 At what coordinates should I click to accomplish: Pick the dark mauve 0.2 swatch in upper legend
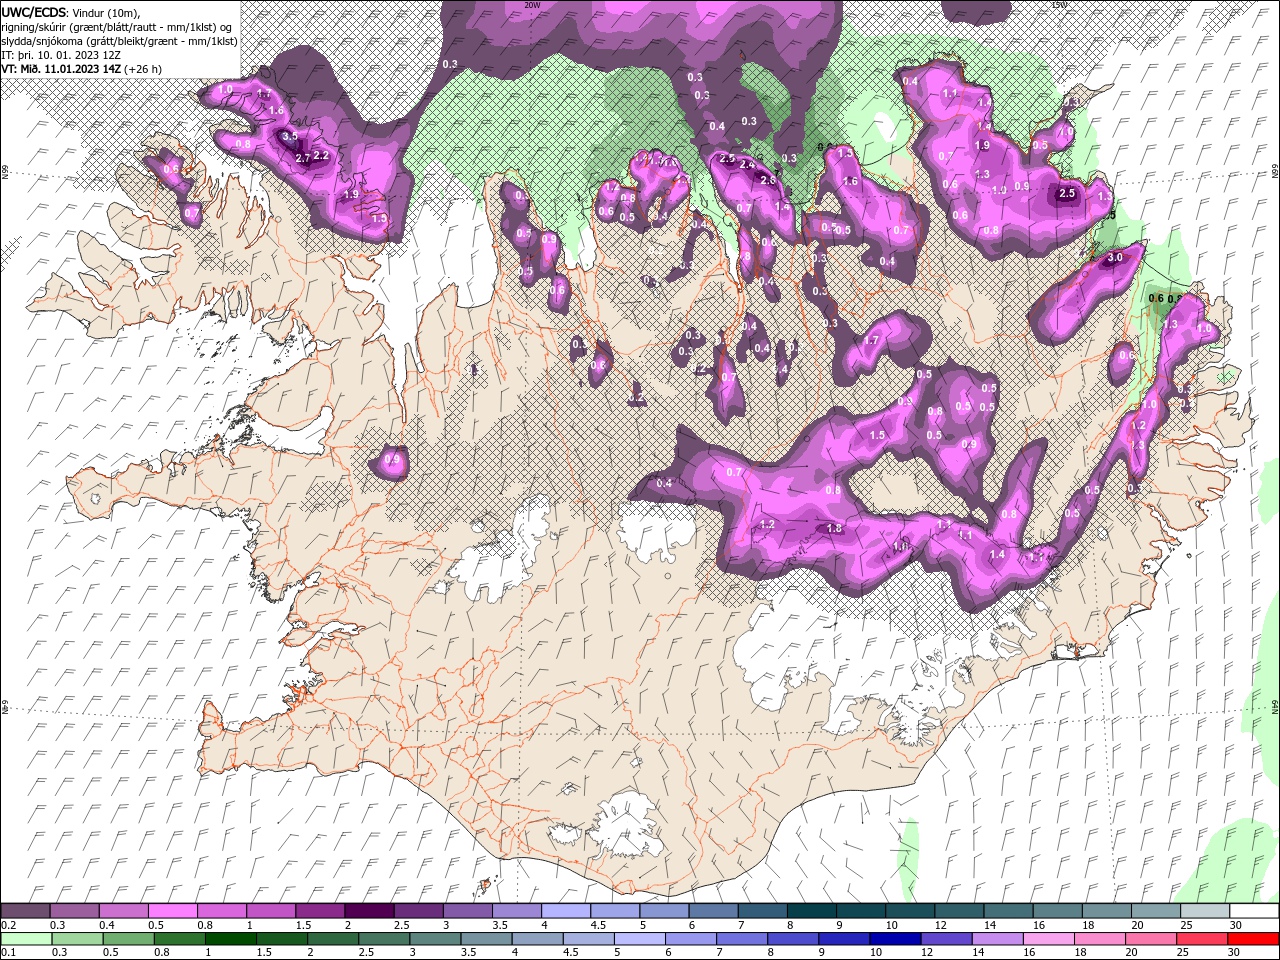click(x=25, y=911)
